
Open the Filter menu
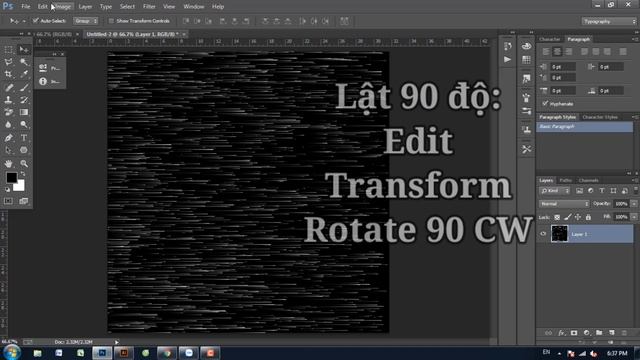coord(149,7)
